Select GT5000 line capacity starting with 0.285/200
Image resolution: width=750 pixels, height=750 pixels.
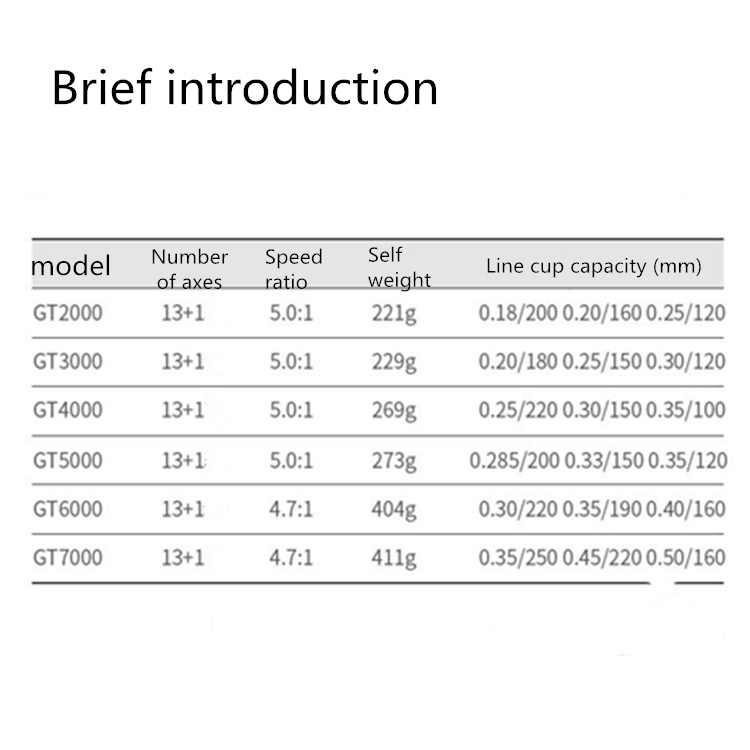coord(597,460)
